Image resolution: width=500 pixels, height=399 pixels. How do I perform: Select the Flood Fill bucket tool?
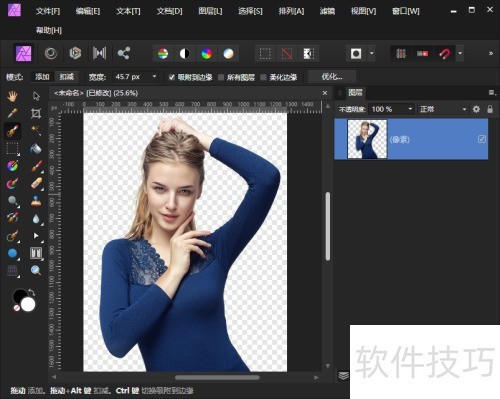(36, 148)
